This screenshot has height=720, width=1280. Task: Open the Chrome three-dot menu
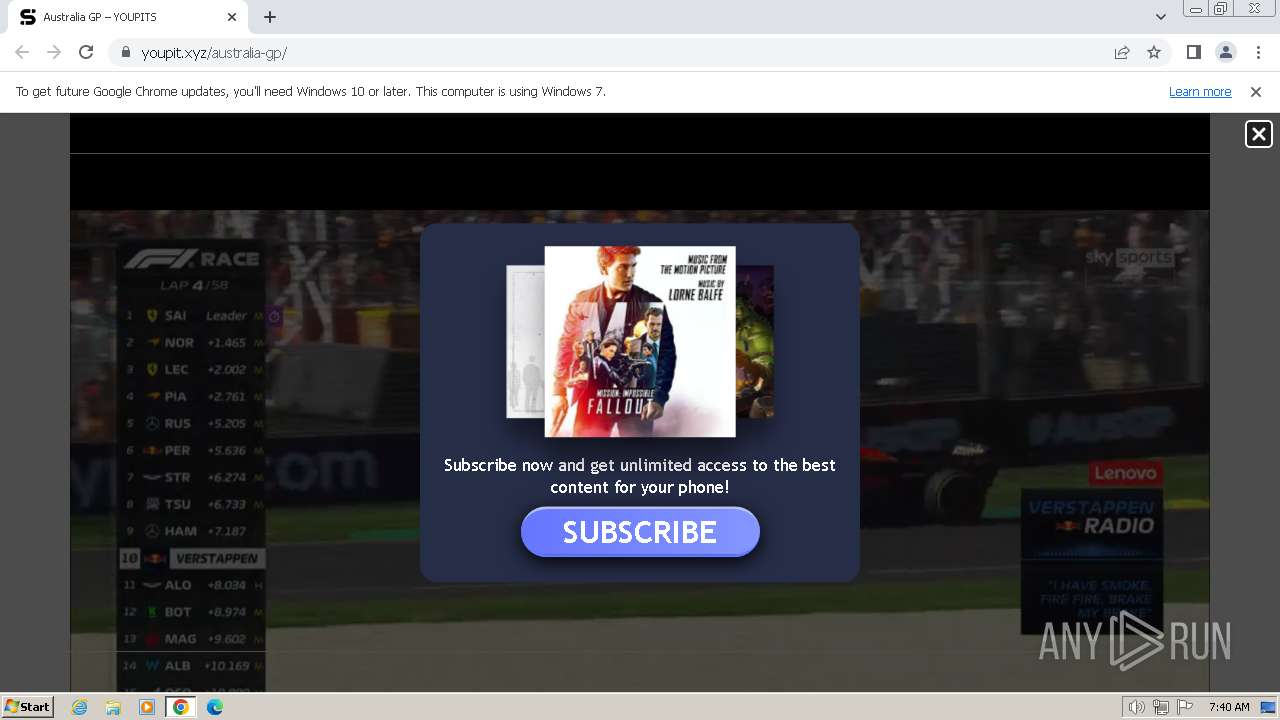(1258, 53)
